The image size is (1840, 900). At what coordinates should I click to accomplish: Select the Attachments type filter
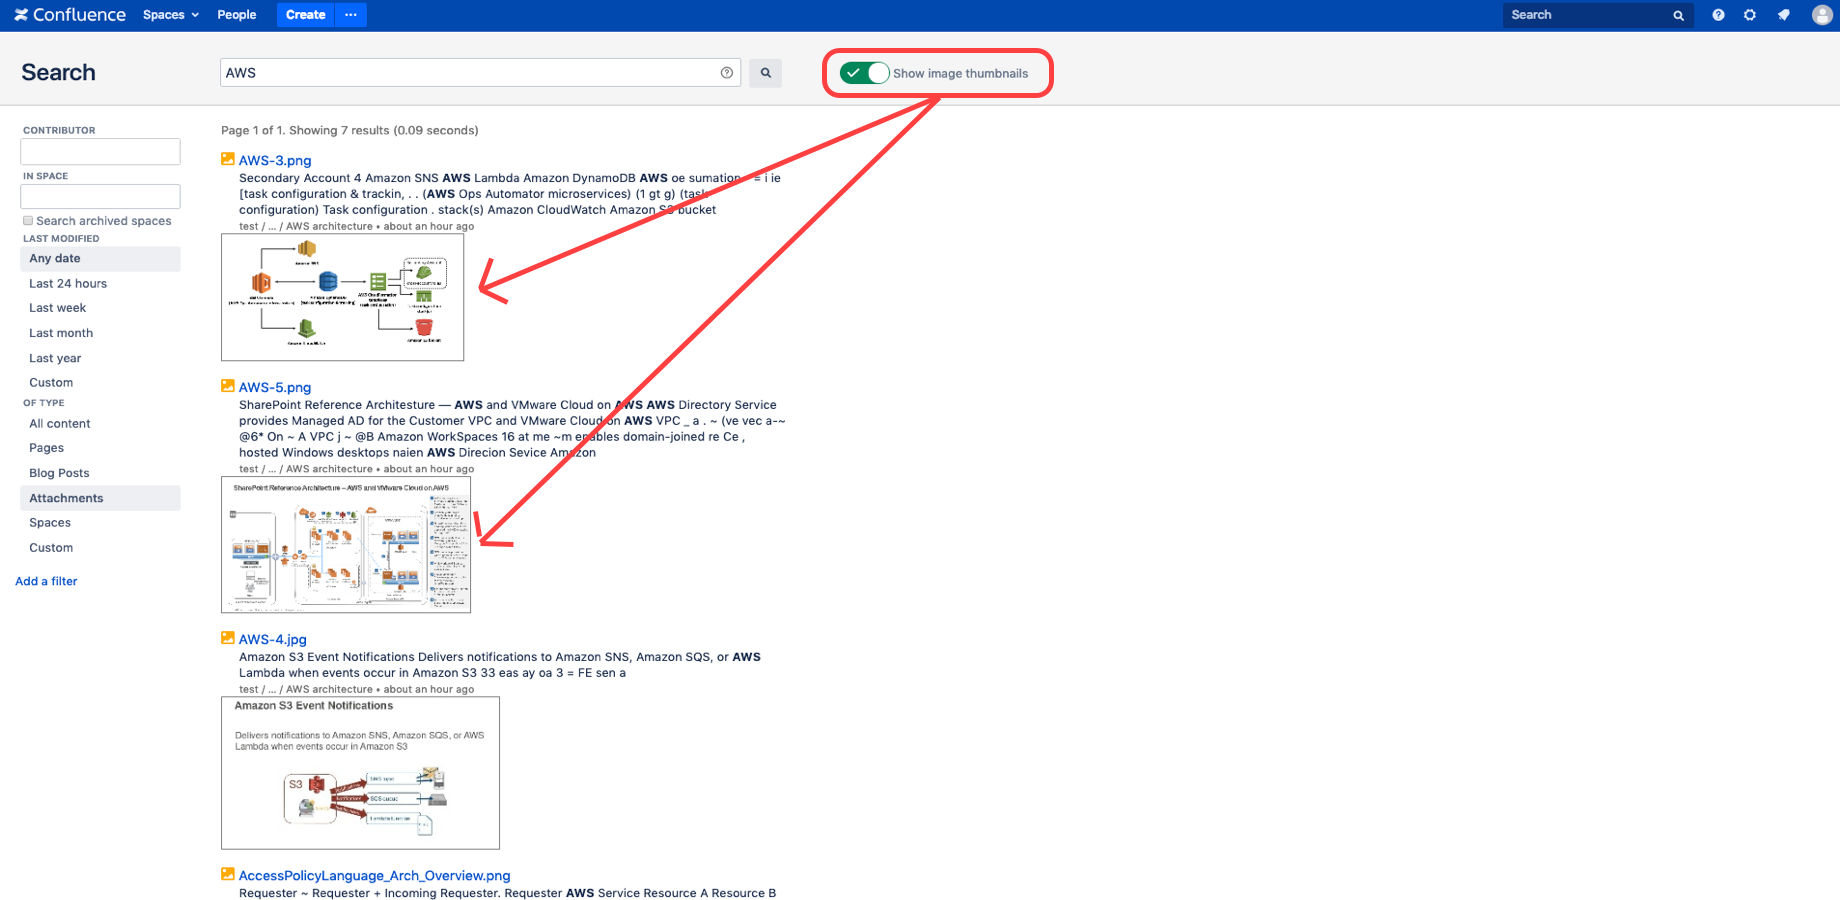pos(100,498)
